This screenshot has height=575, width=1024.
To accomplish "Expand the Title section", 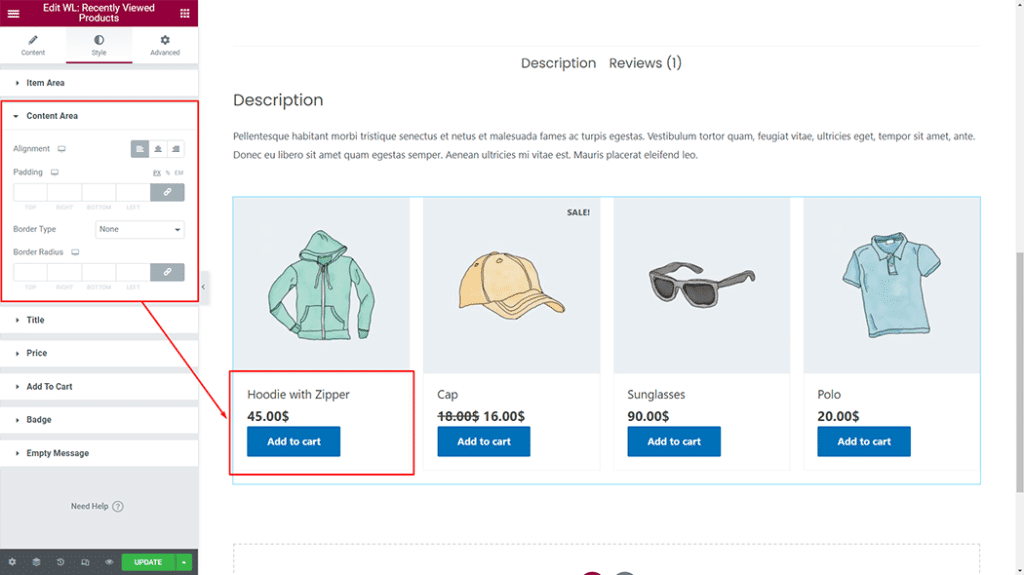I will [x=35, y=320].
